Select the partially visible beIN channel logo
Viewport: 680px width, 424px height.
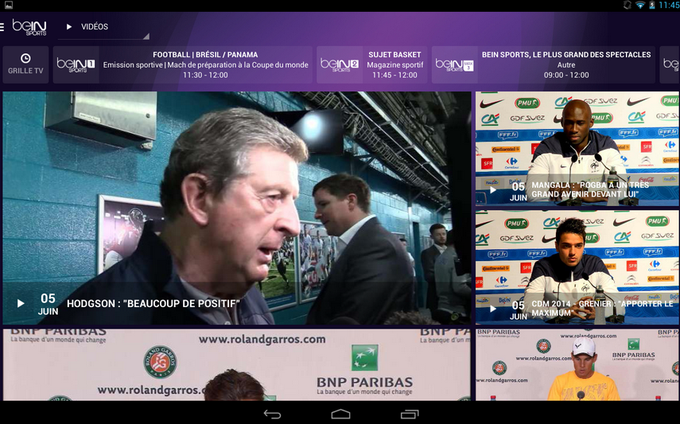tap(670, 65)
